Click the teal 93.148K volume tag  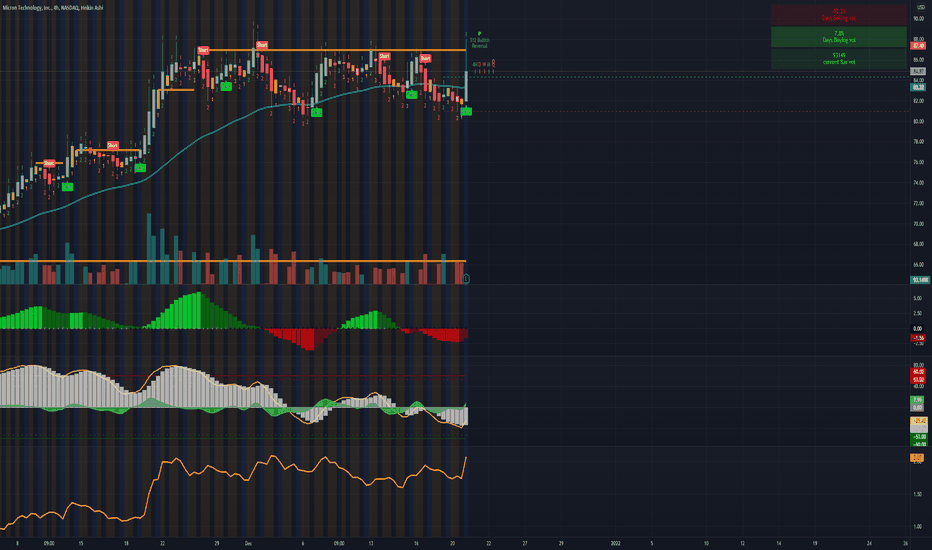[920, 280]
